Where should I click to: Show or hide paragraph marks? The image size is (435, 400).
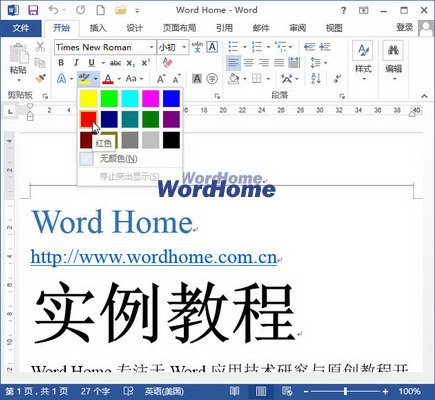(337, 79)
